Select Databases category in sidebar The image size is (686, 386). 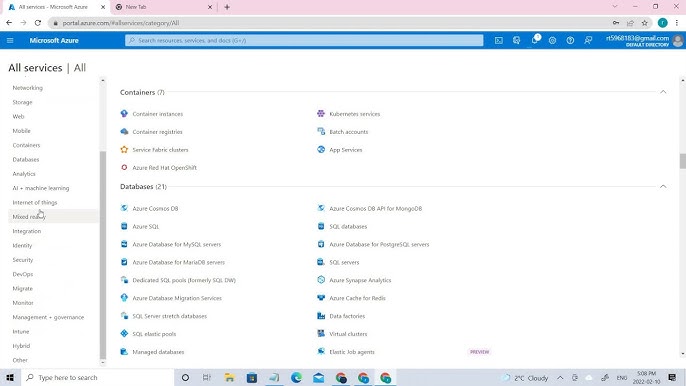(26, 160)
